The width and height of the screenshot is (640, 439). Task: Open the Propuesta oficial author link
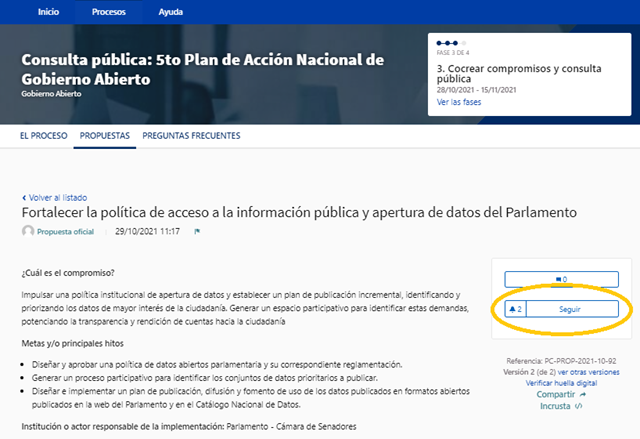click(x=65, y=232)
